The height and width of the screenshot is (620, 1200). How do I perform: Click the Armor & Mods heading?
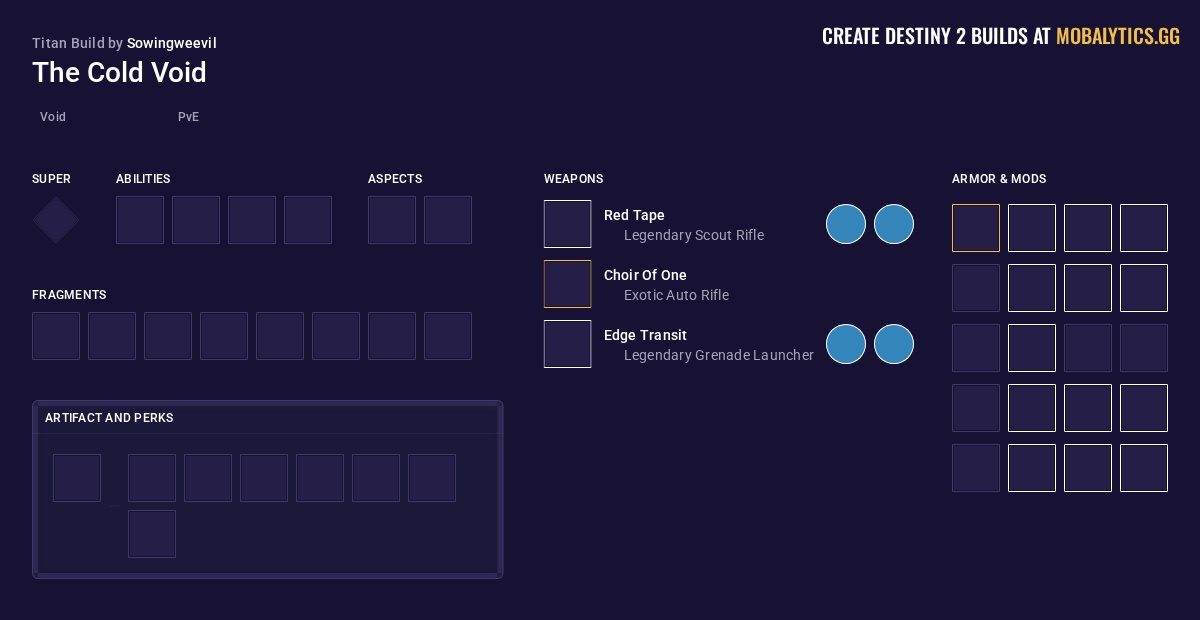pos(999,179)
